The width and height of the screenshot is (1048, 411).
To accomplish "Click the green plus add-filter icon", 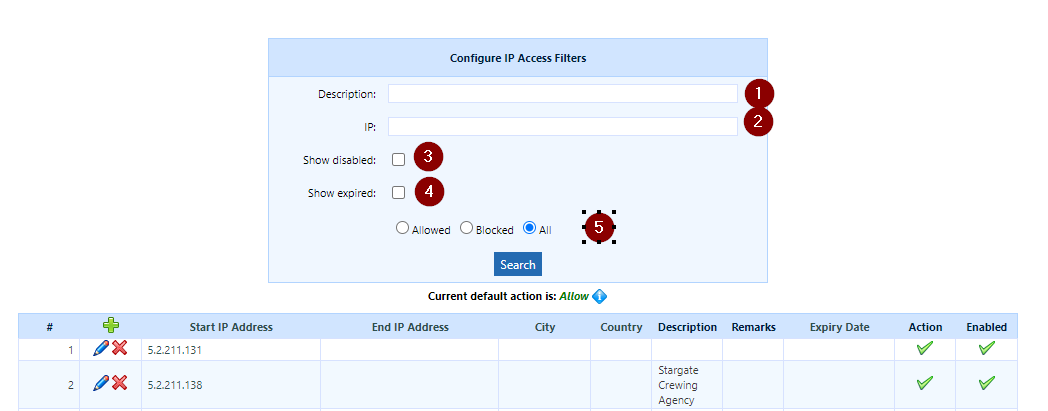I will (x=111, y=326).
